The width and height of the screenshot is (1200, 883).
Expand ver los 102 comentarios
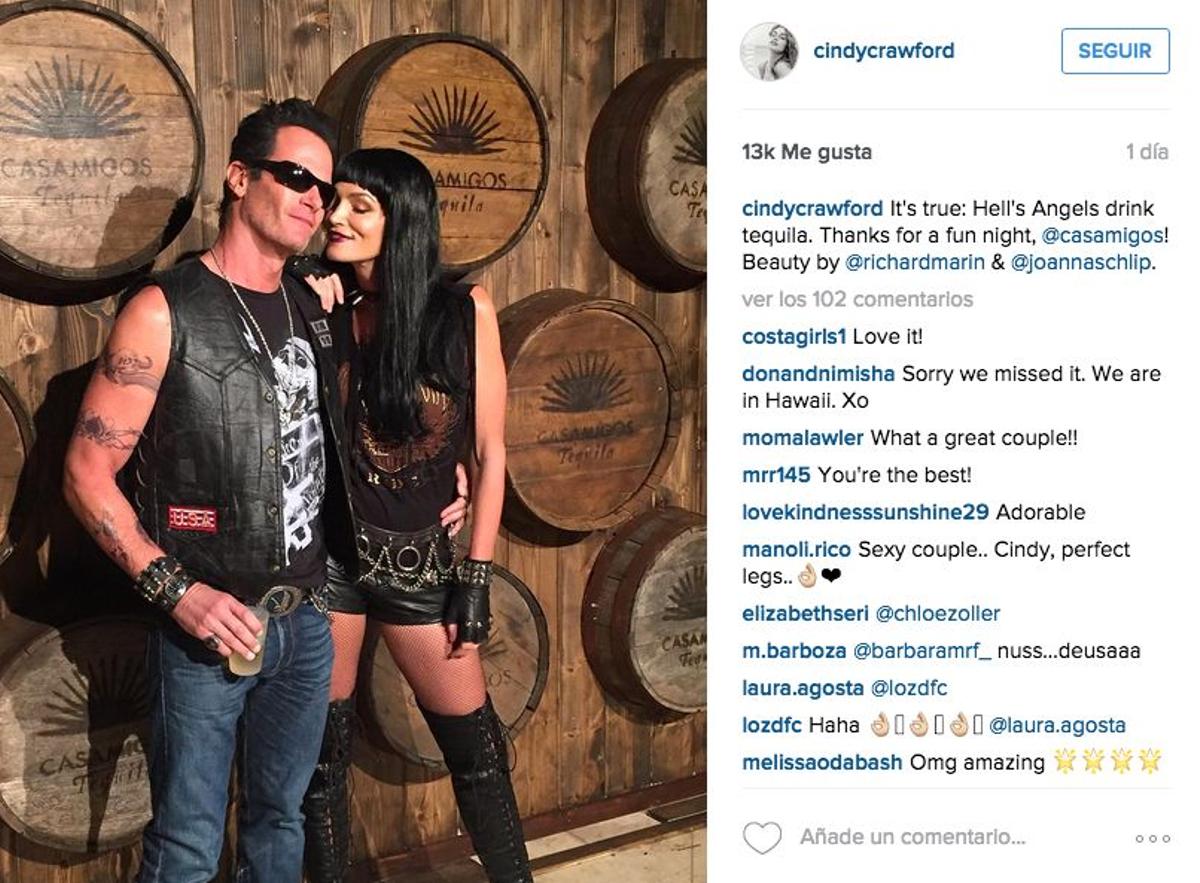[857, 299]
